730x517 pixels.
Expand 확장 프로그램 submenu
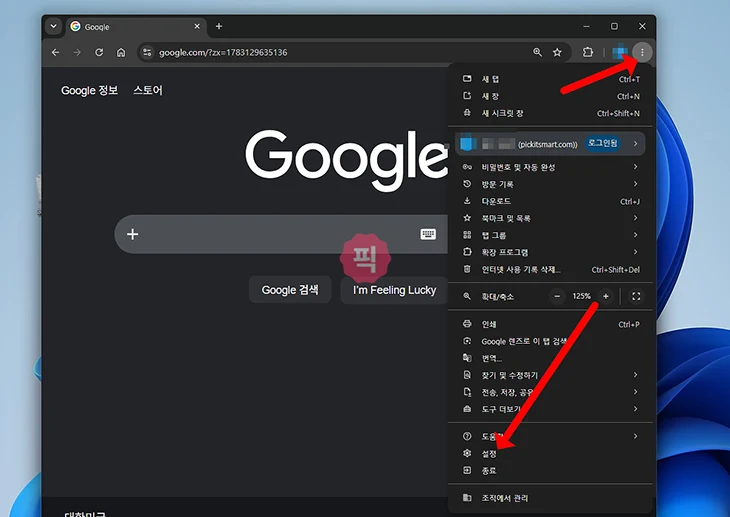(551, 252)
